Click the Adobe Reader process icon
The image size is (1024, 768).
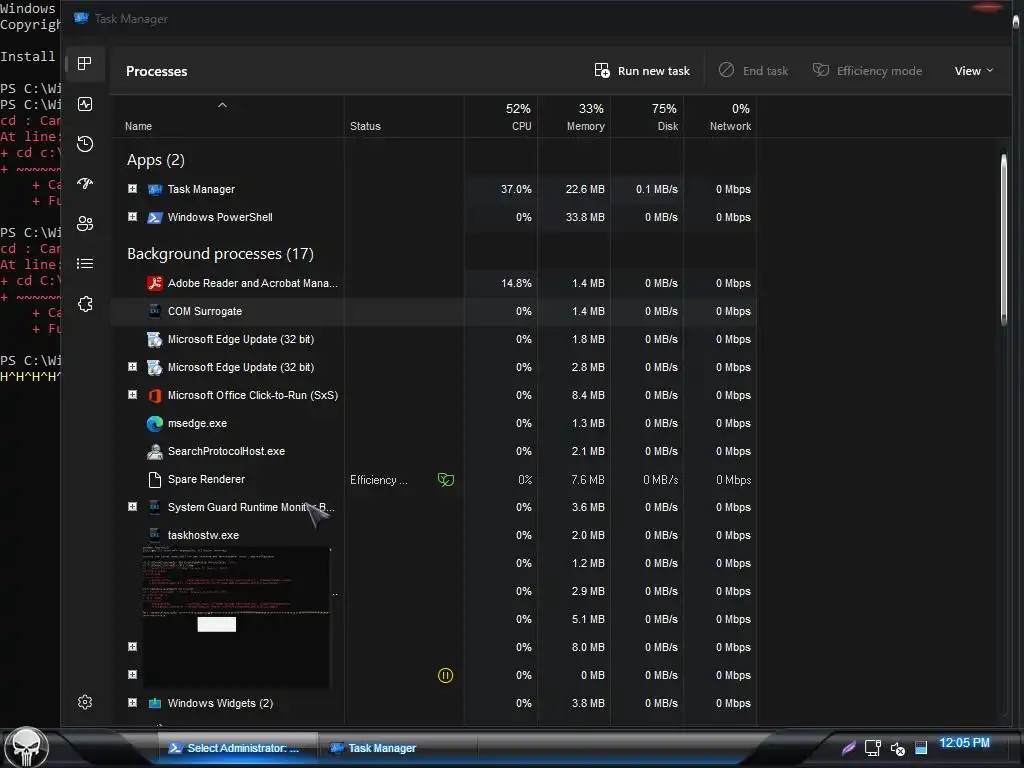pos(155,283)
